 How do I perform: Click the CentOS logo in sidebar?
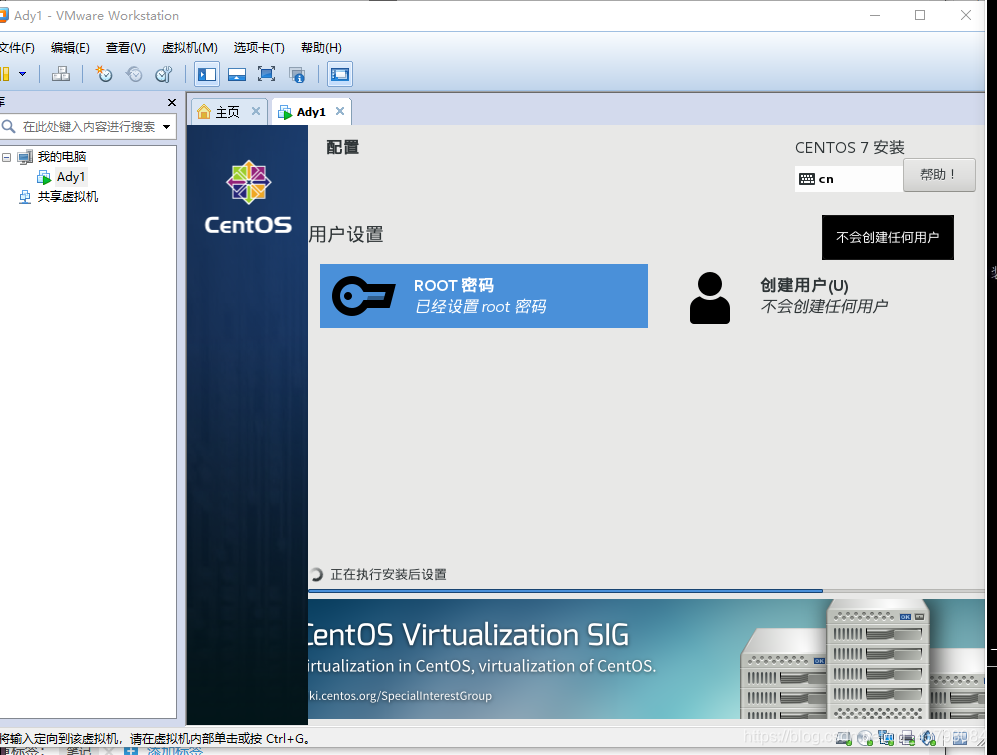click(248, 197)
